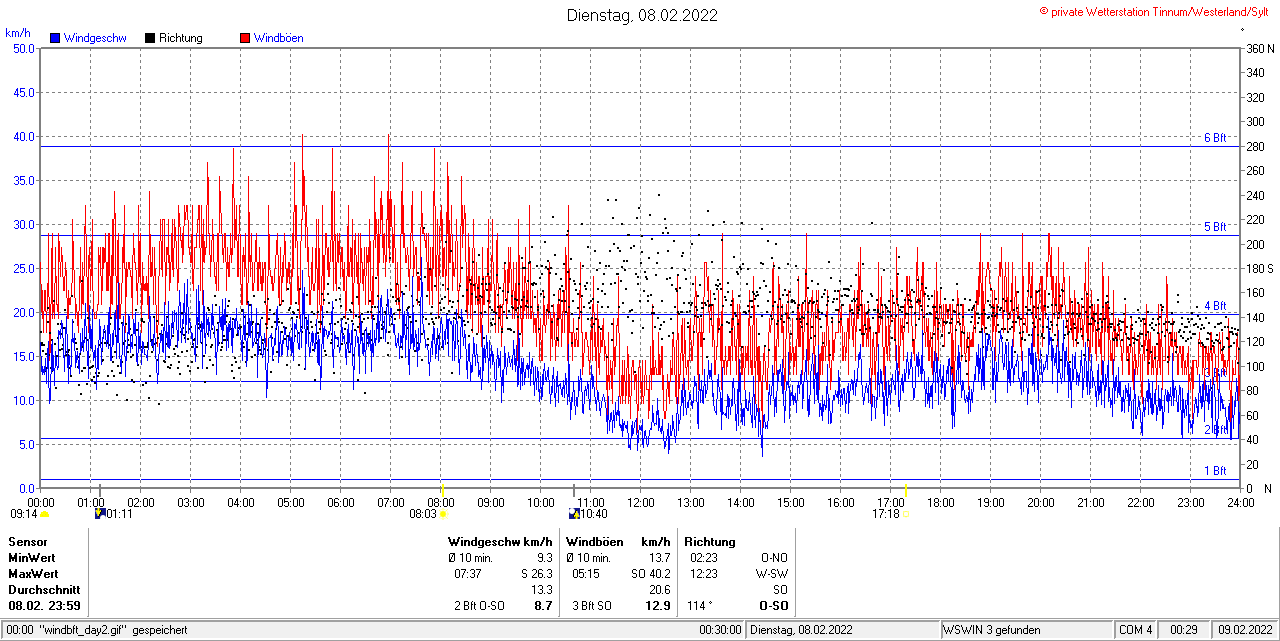Click the 114 ° direction value
The image size is (1280, 641).
tap(698, 606)
